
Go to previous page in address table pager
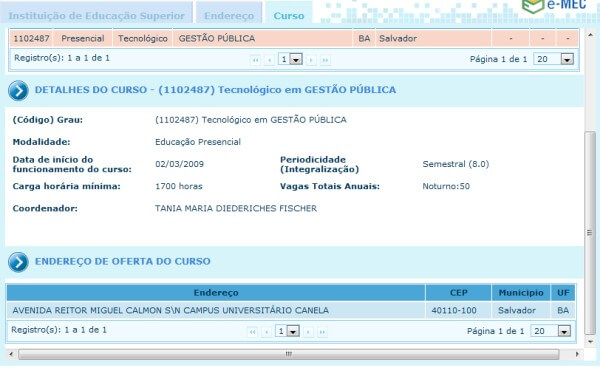266,332
